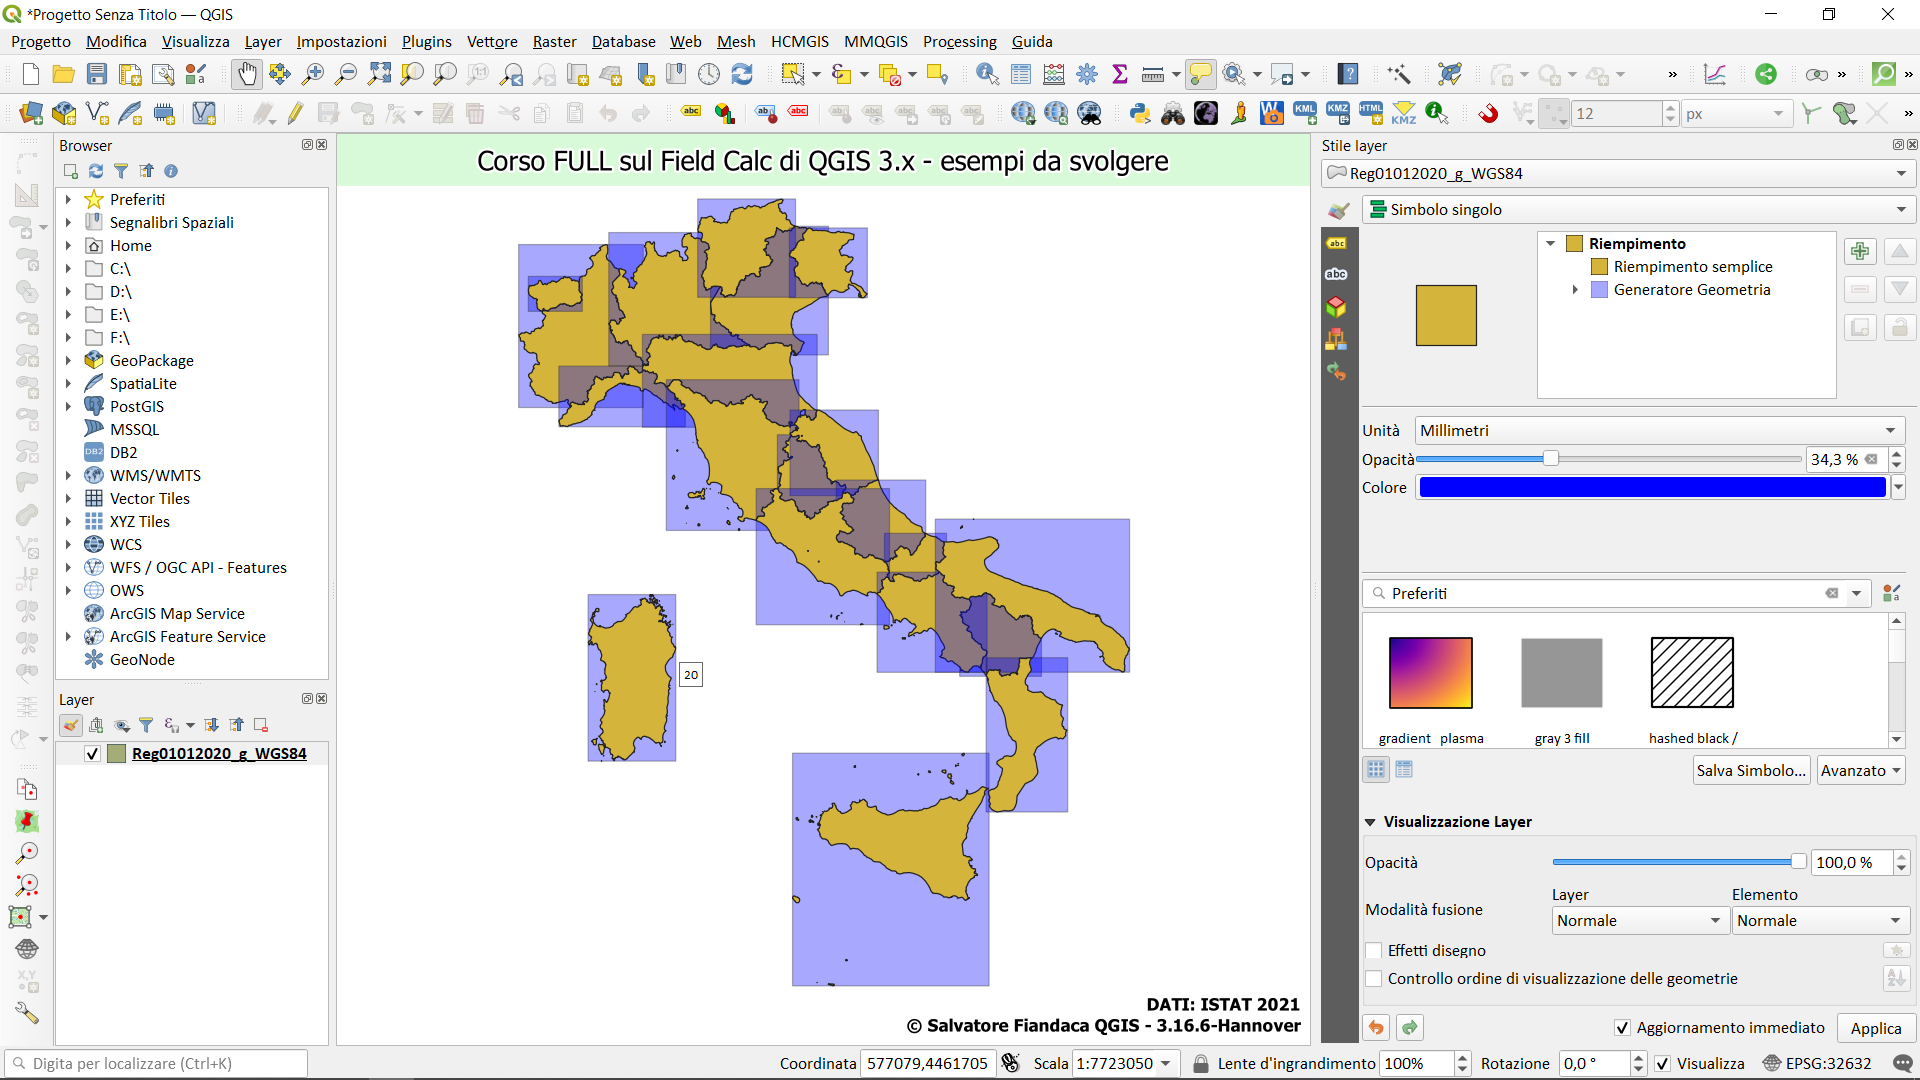Select the hashed black / symbol thumbnail
Image resolution: width=1920 pixels, height=1080 pixels.
[1692, 672]
